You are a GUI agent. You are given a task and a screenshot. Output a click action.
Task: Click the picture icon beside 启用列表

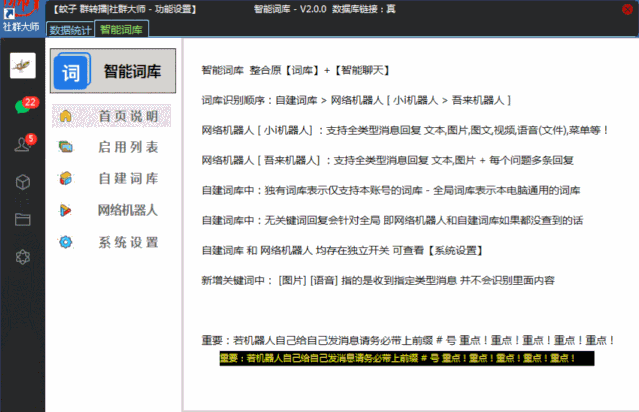(66, 147)
